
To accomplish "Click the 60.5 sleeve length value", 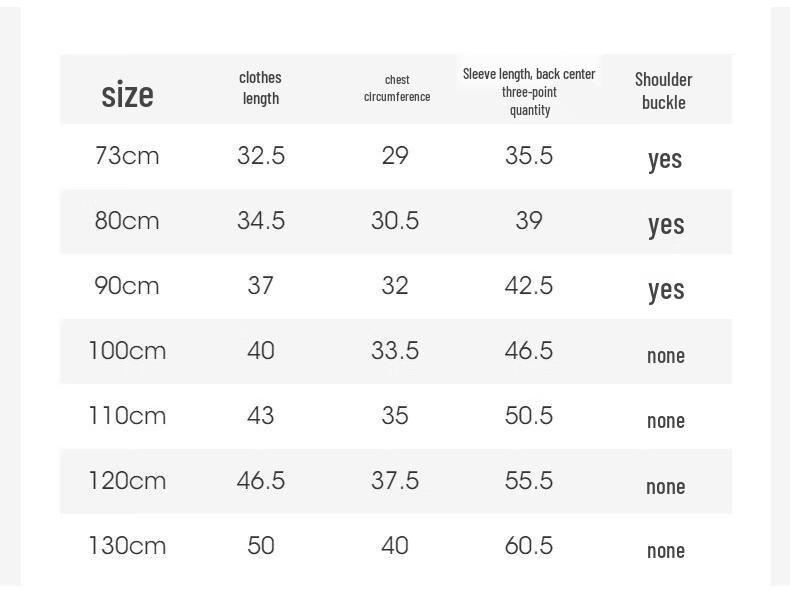I will pos(529,546).
